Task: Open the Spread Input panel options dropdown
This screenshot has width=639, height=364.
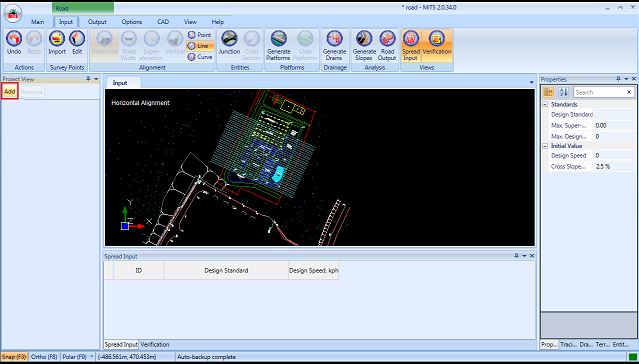Action: [524, 256]
